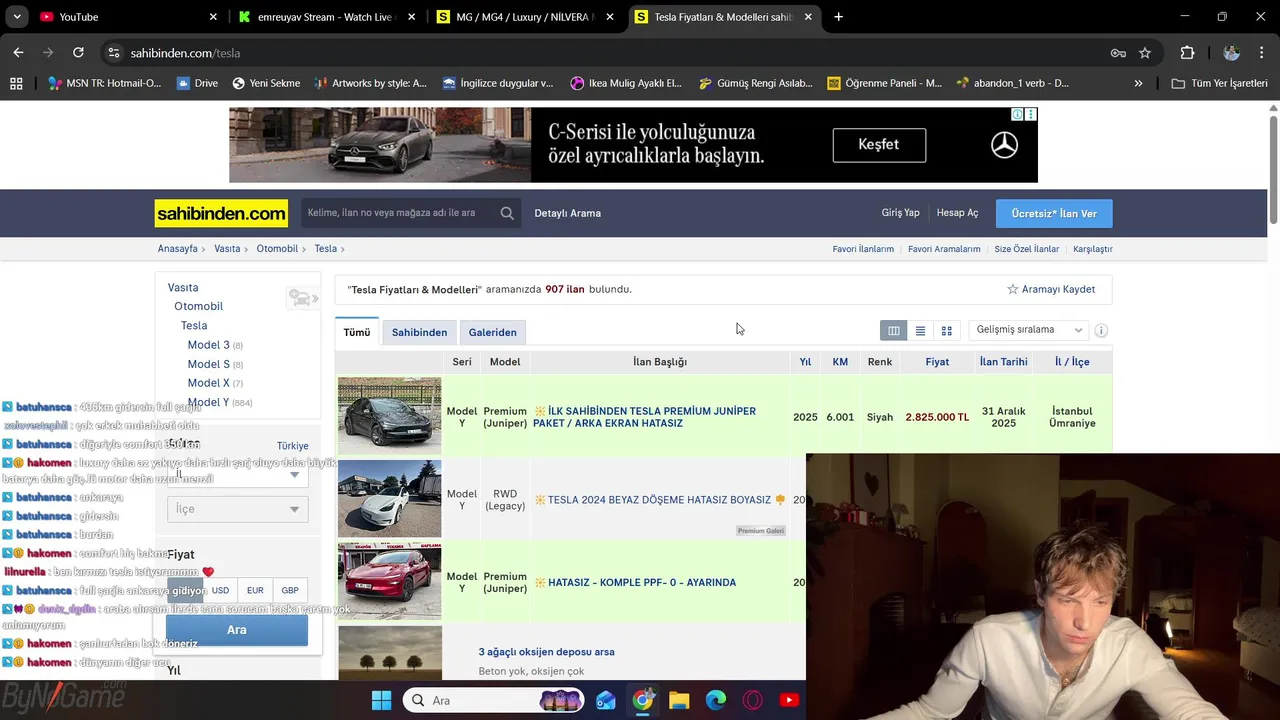Switch to grid gallery view icon
This screenshot has height=720, width=1280.
946,331
